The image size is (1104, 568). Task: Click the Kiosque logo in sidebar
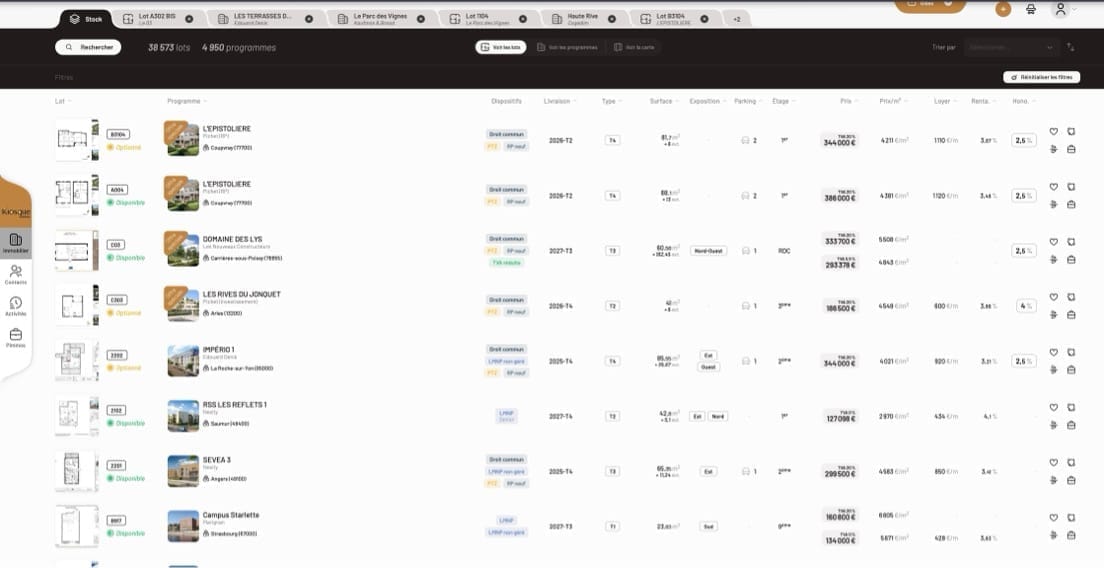[x=15, y=211]
